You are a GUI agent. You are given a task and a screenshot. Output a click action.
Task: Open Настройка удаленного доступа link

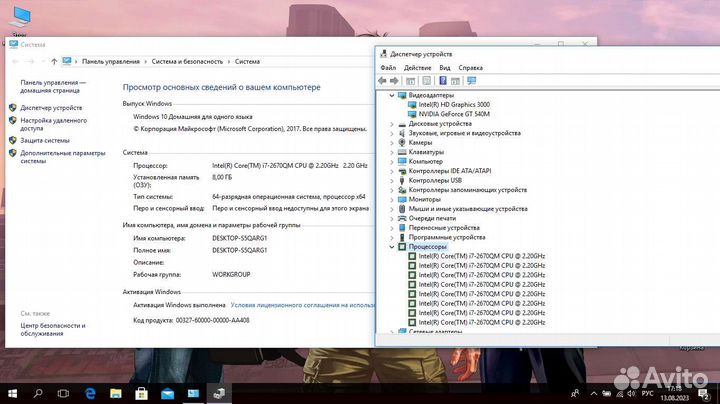pos(53,124)
